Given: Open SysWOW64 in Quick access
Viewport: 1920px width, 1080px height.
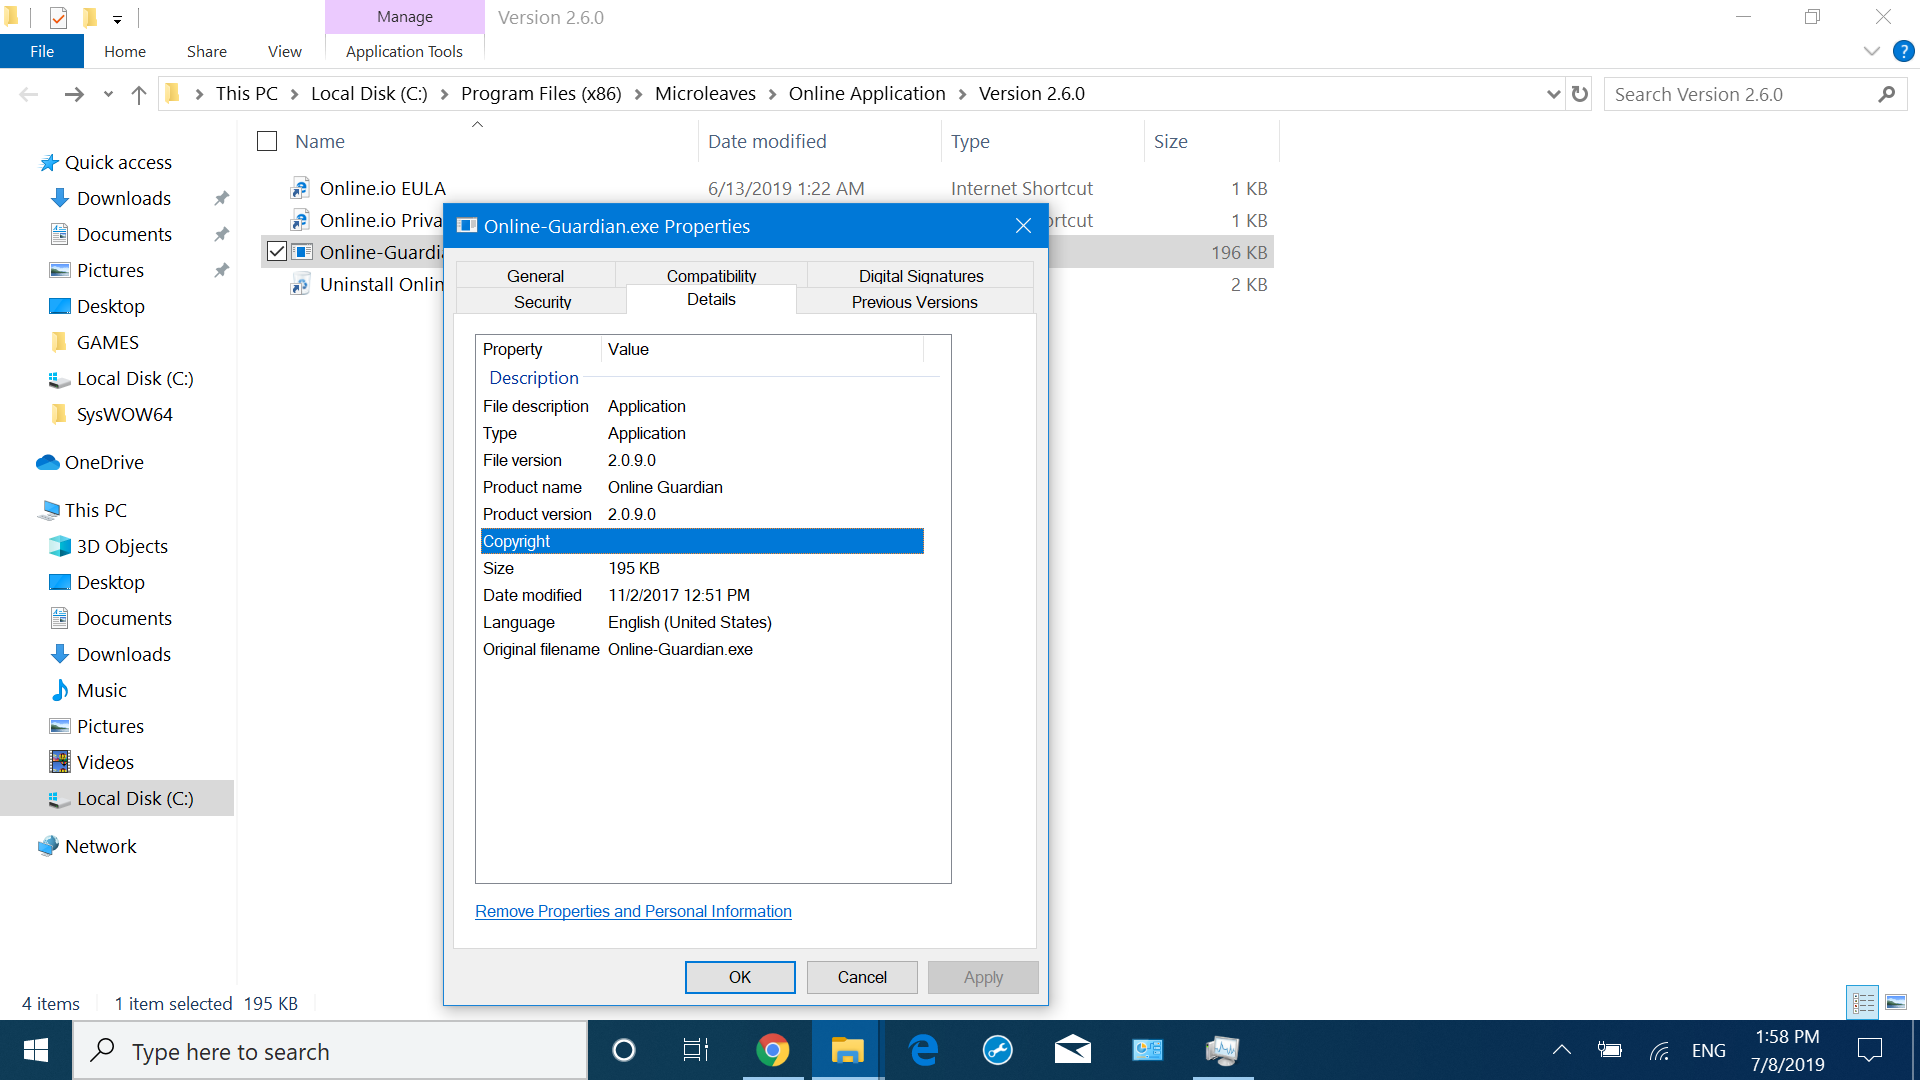Looking at the screenshot, I should 124,414.
